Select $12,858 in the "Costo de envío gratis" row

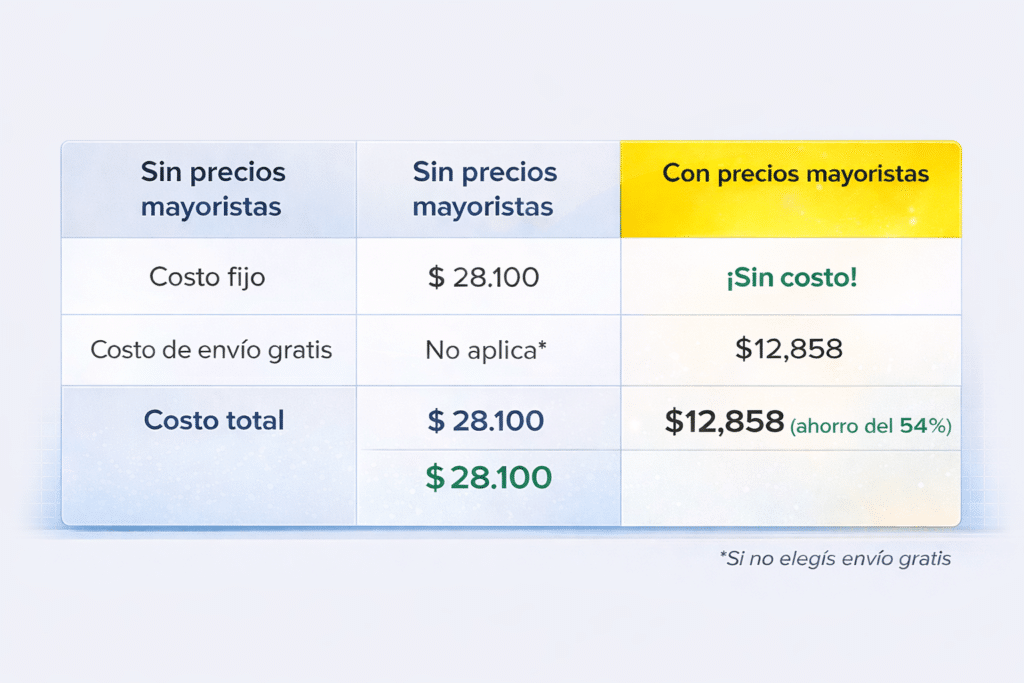pyautogui.click(x=789, y=349)
